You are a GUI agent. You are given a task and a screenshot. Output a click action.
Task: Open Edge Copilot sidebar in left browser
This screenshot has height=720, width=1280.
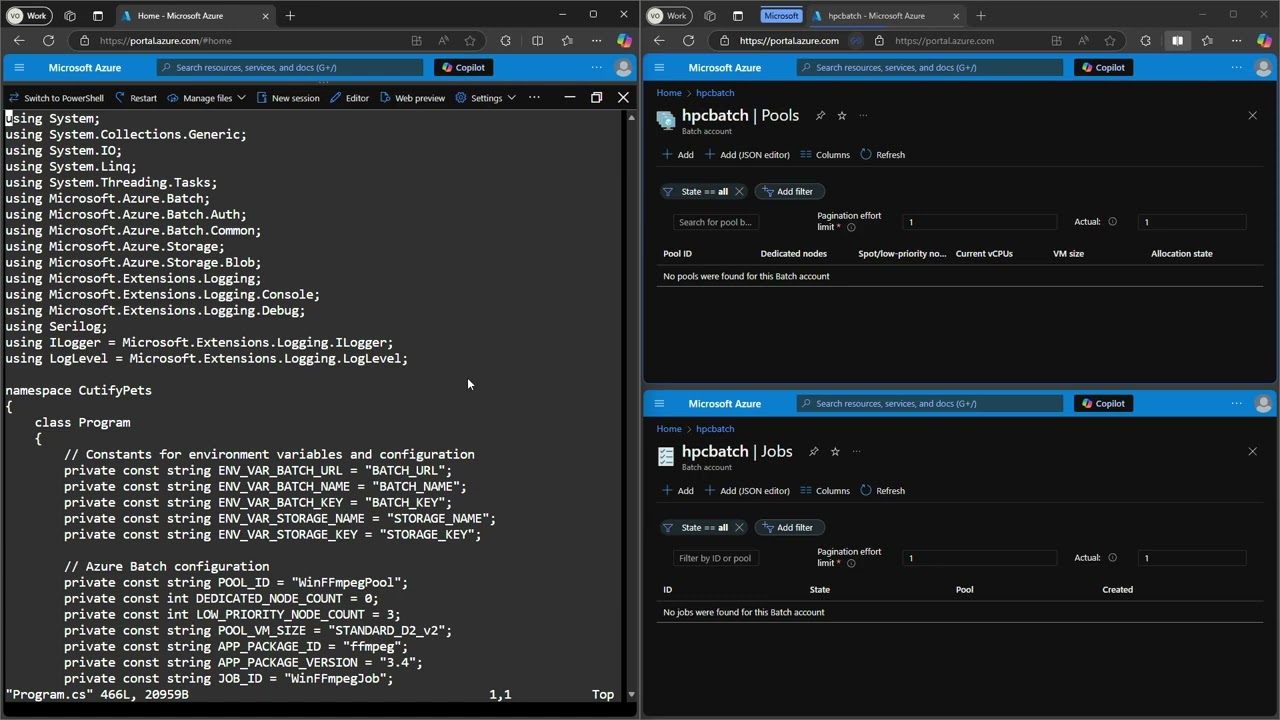tap(623, 41)
